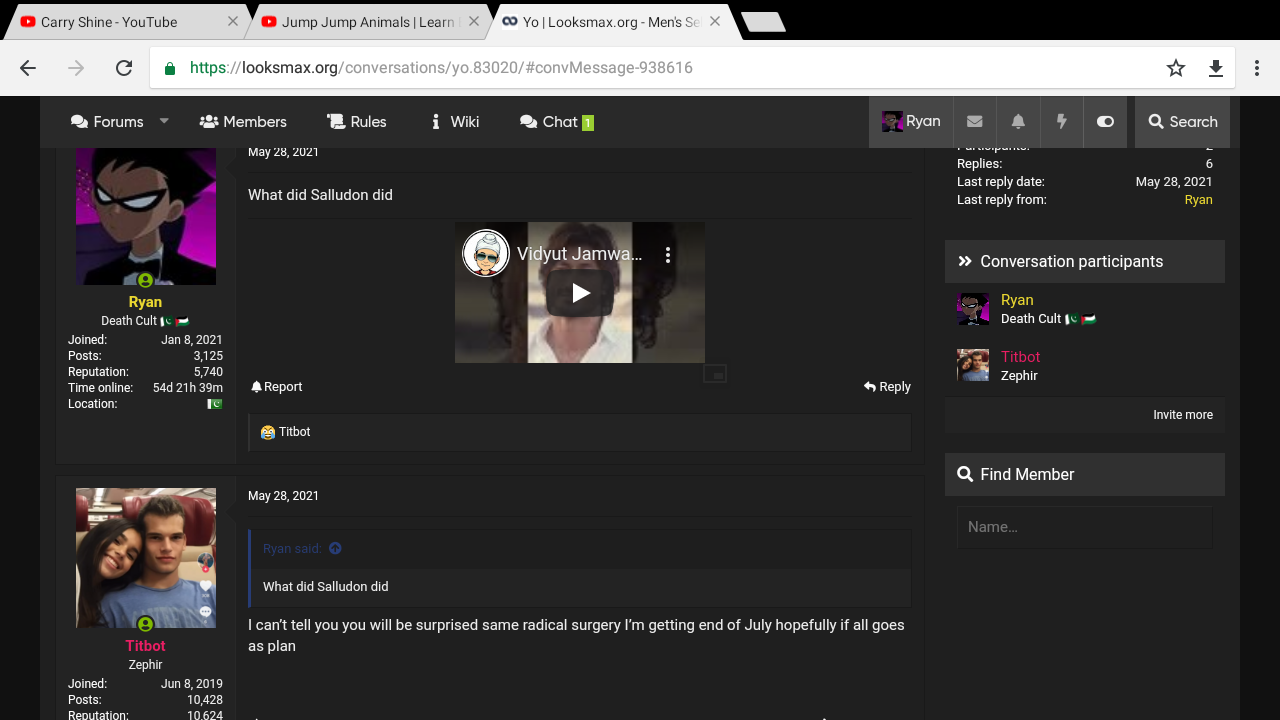Screen dimensions: 1280x720
Task: Open Ryan in Conversation participants
Action: click(x=1017, y=300)
